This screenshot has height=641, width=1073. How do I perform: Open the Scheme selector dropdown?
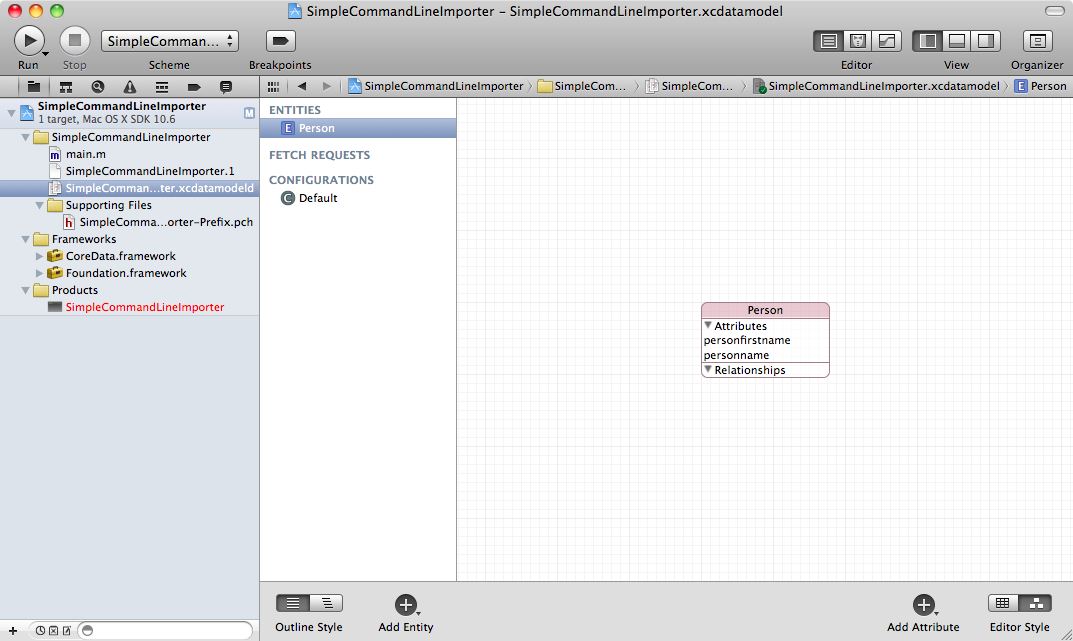(170, 41)
